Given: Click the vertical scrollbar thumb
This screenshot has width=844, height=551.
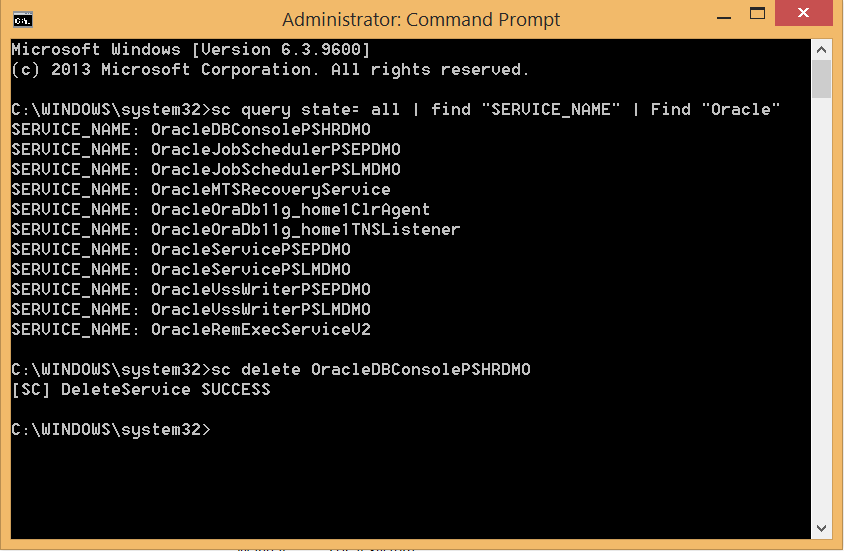Looking at the screenshot, I should click(821, 79).
